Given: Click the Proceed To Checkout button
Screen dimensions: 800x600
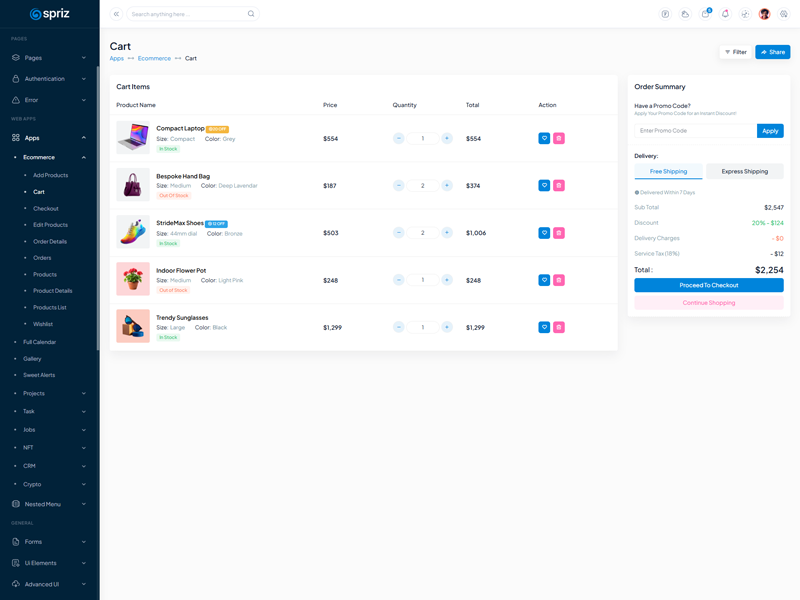Looking at the screenshot, I should tap(708, 285).
